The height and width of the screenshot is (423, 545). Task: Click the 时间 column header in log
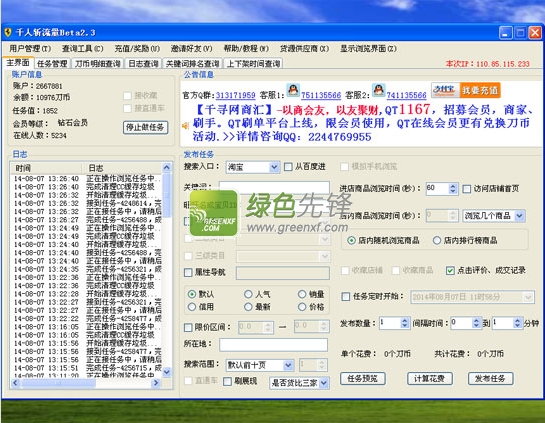(47, 168)
